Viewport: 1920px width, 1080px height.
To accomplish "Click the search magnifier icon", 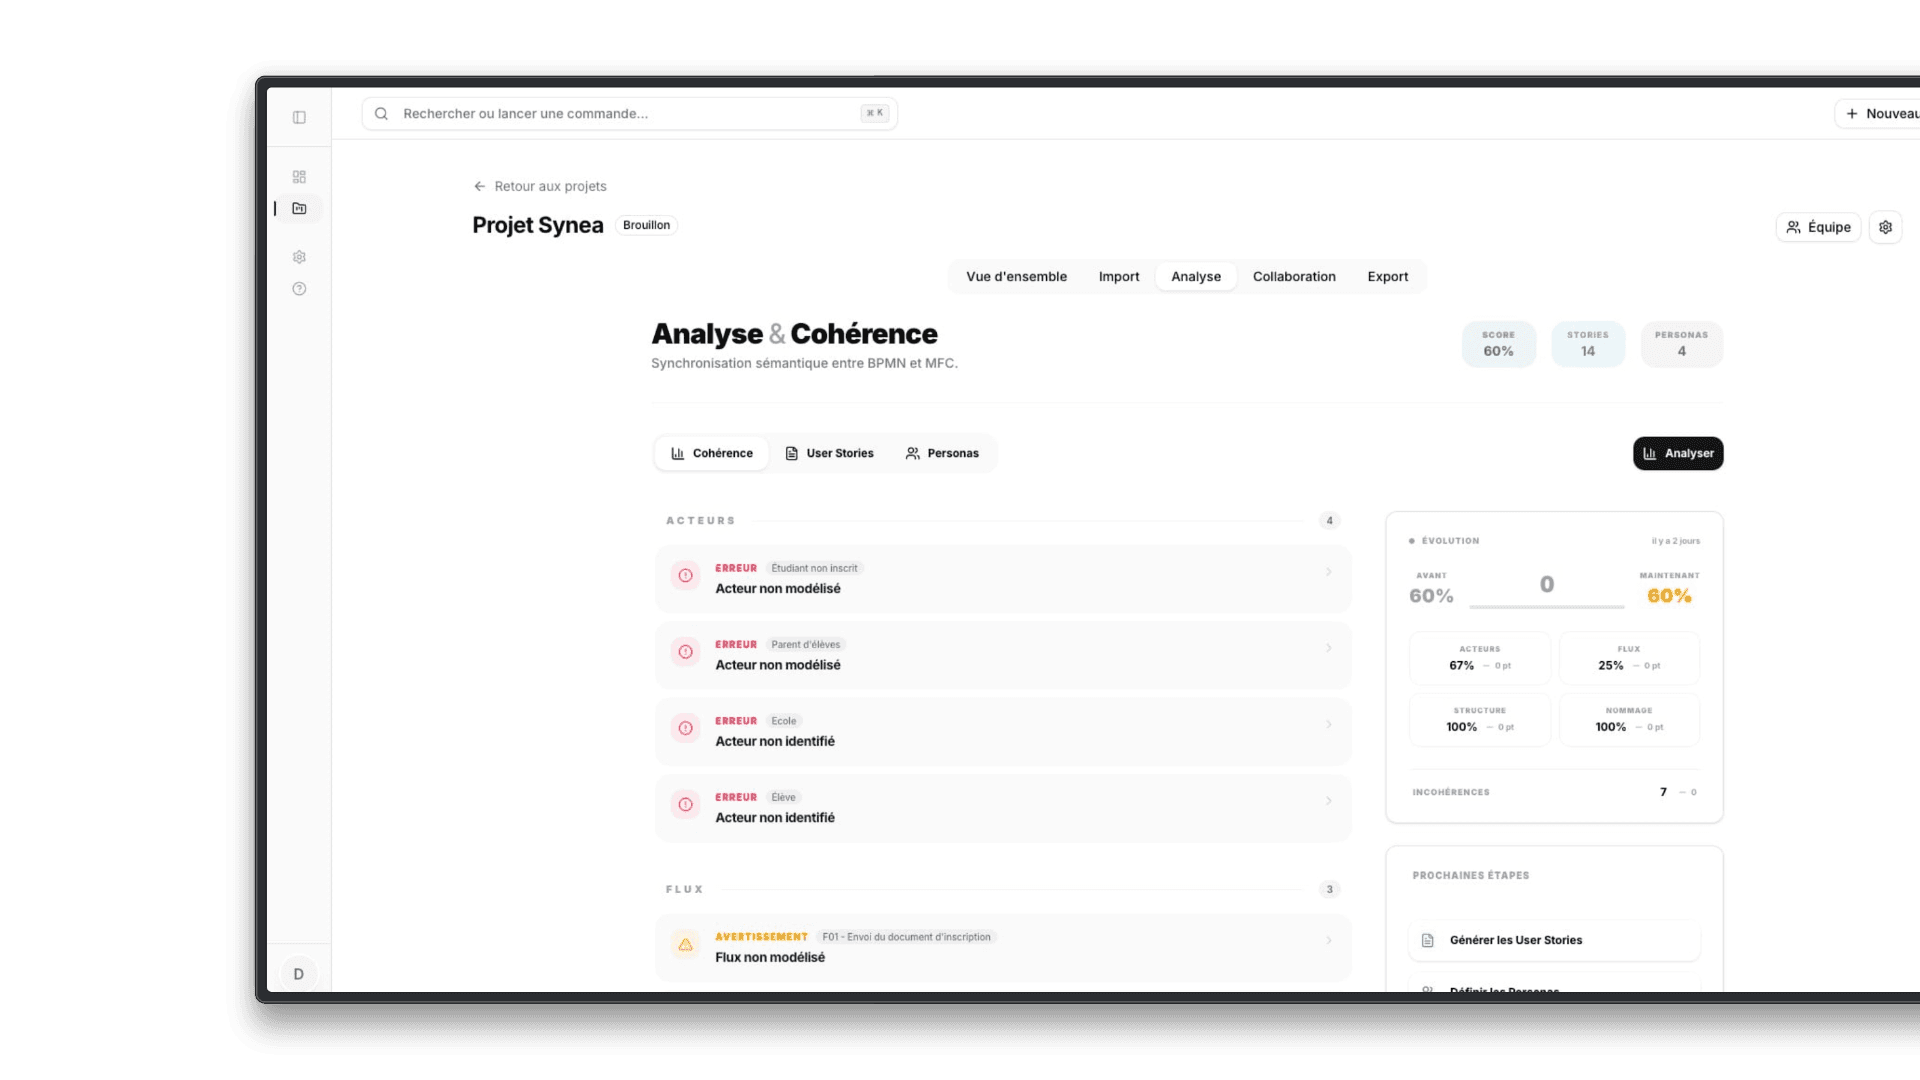I will (x=381, y=114).
